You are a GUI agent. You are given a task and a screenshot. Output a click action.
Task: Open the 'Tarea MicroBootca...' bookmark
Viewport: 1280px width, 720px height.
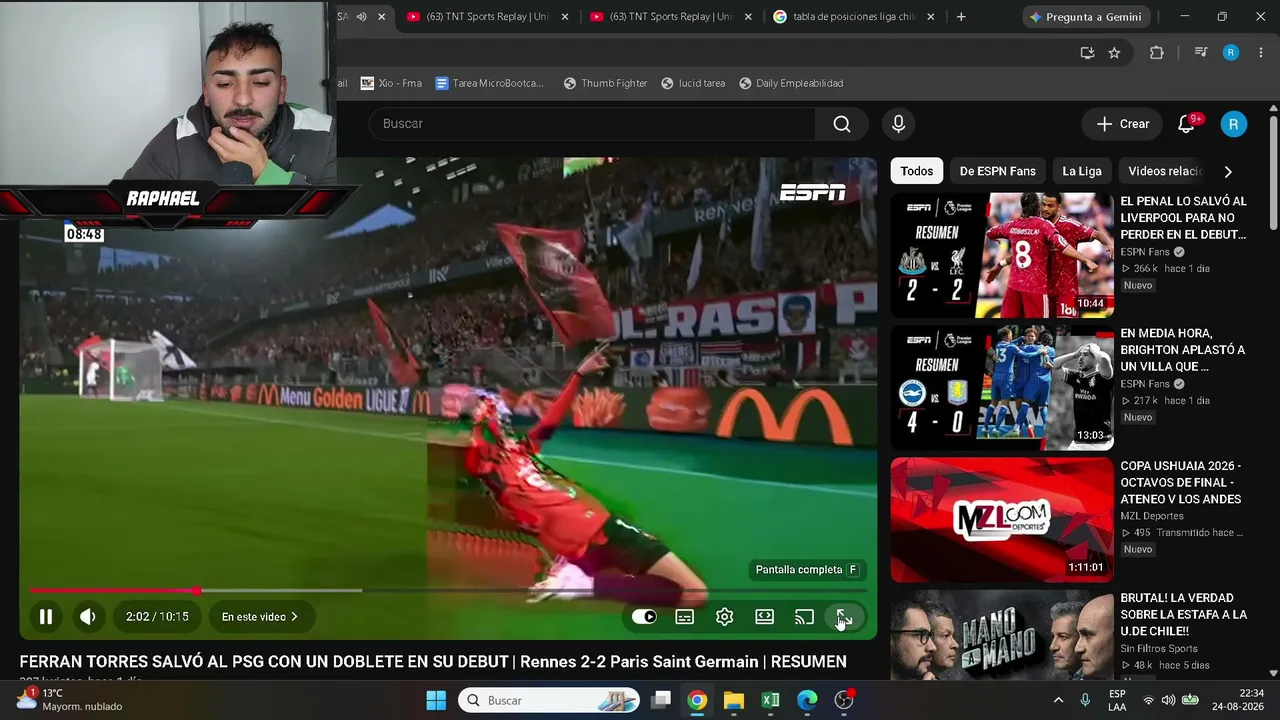click(x=490, y=83)
